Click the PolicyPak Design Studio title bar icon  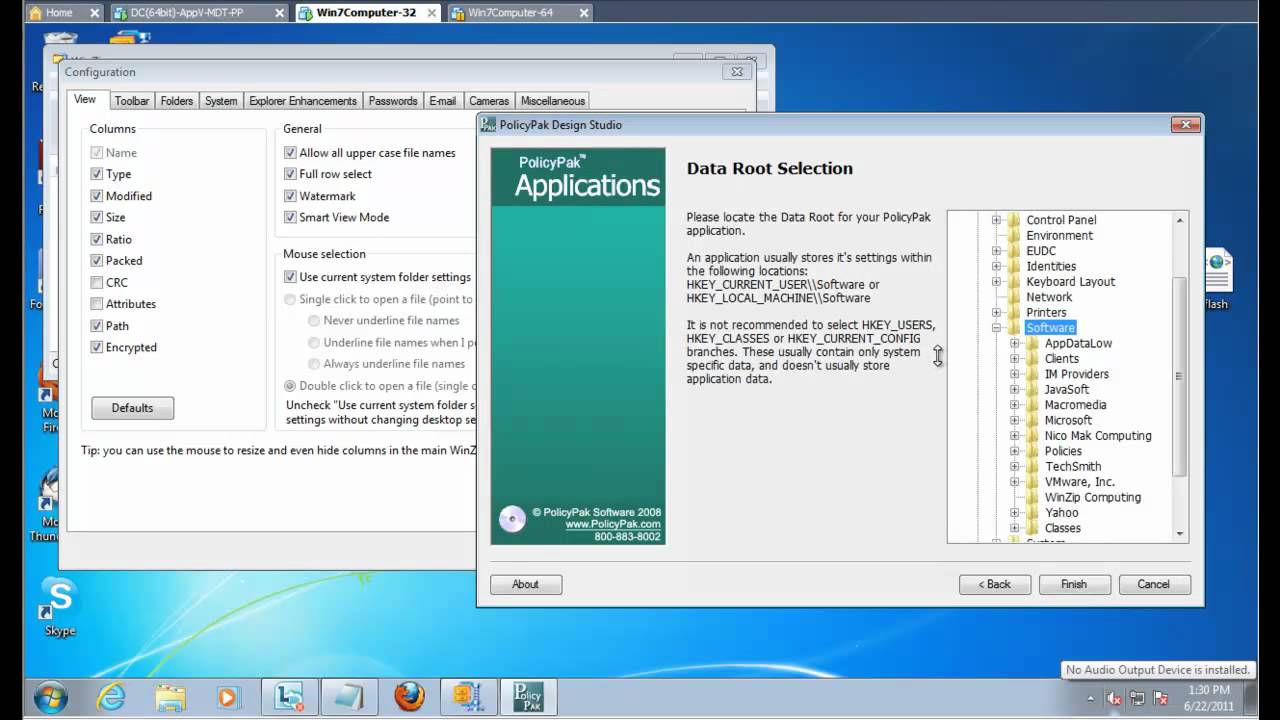click(488, 125)
